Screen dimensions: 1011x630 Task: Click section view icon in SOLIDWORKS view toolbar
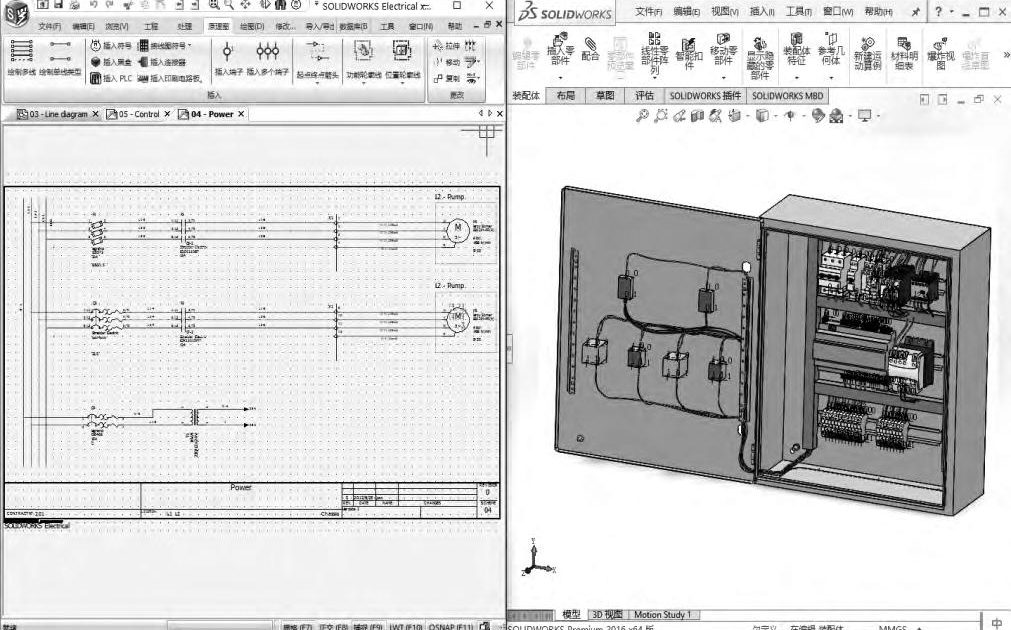pyautogui.click(x=697, y=115)
